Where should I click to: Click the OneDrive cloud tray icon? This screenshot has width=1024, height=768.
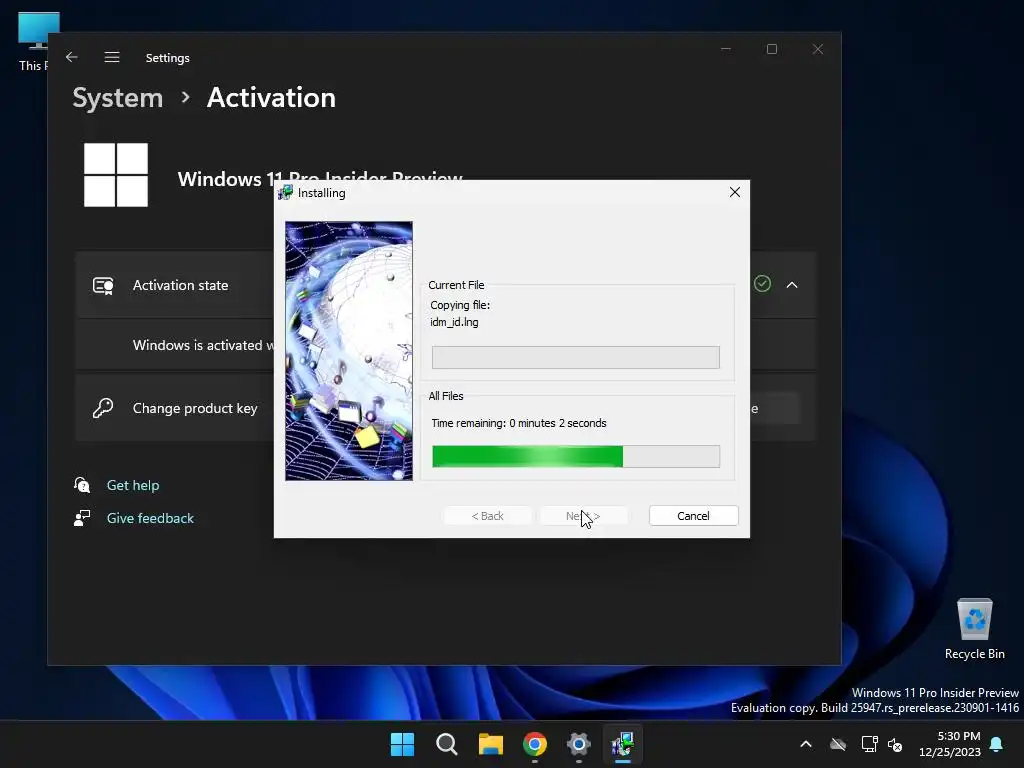click(x=838, y=744)
